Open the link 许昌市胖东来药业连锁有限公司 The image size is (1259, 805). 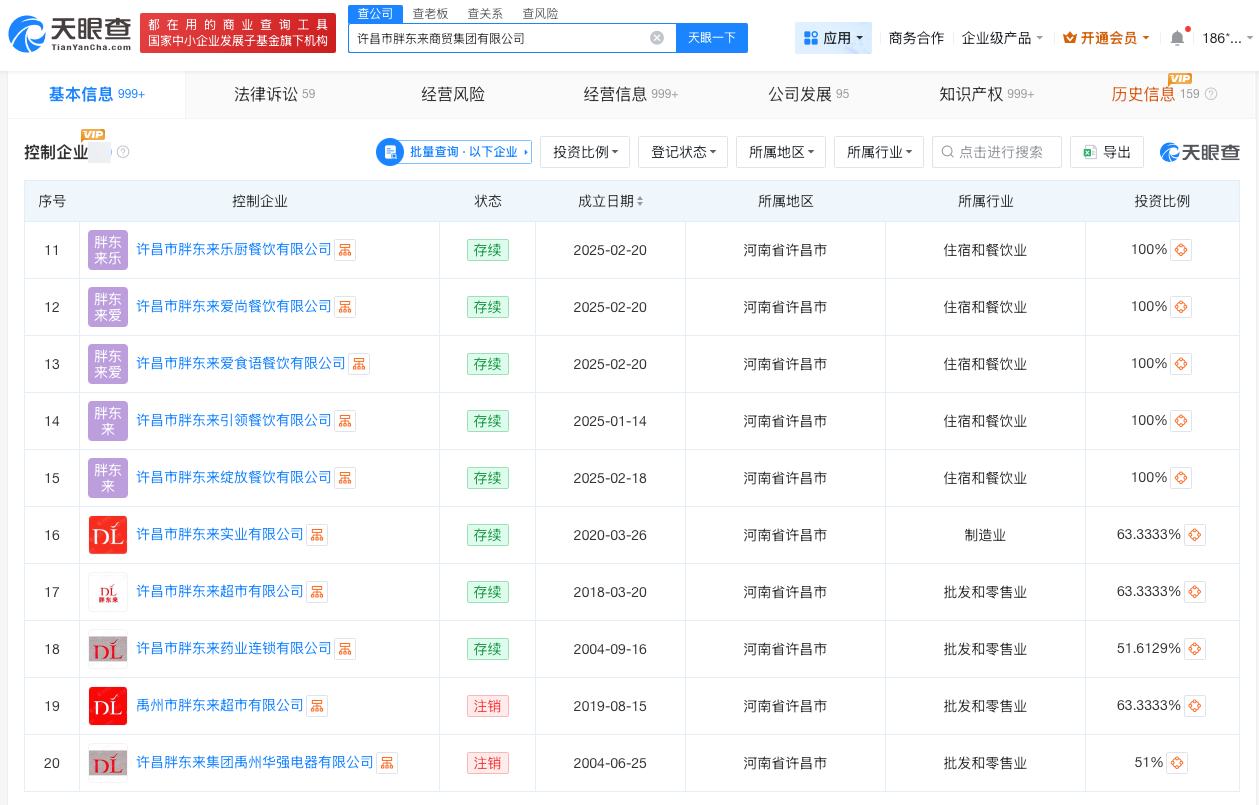[x=234, y=648]
